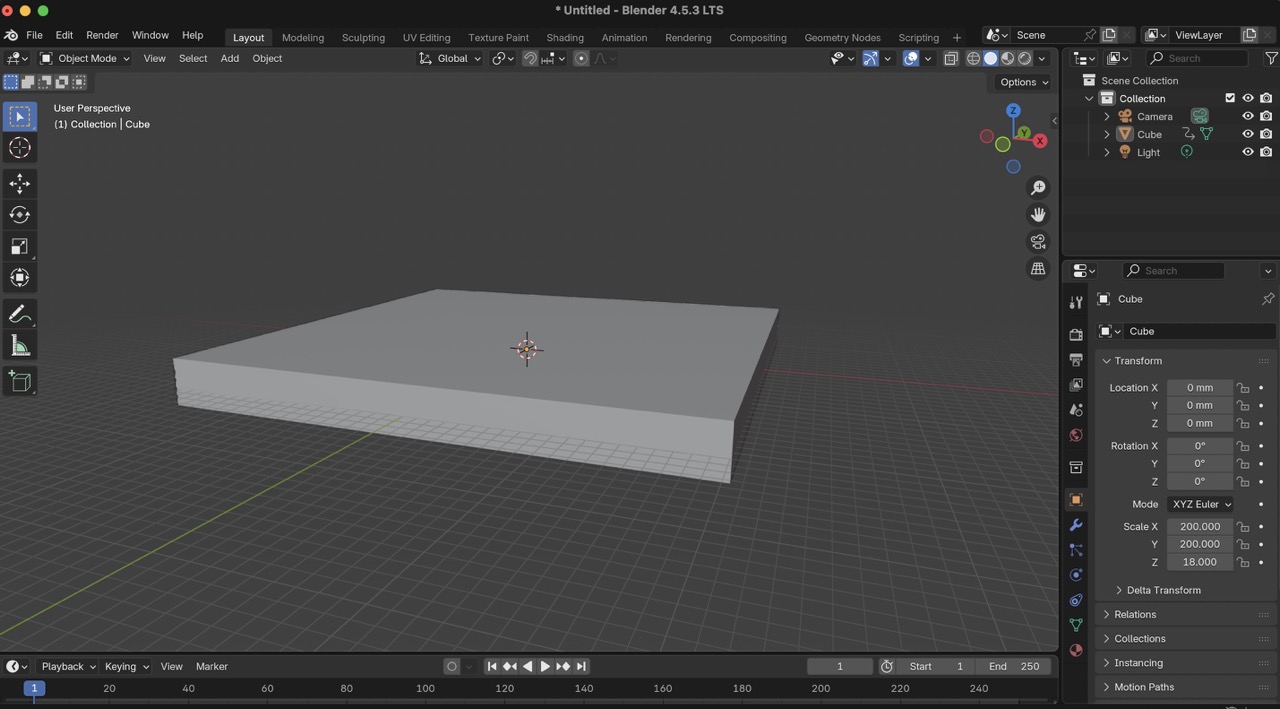Expand the Delta Transform panel

coord(1163,590)
